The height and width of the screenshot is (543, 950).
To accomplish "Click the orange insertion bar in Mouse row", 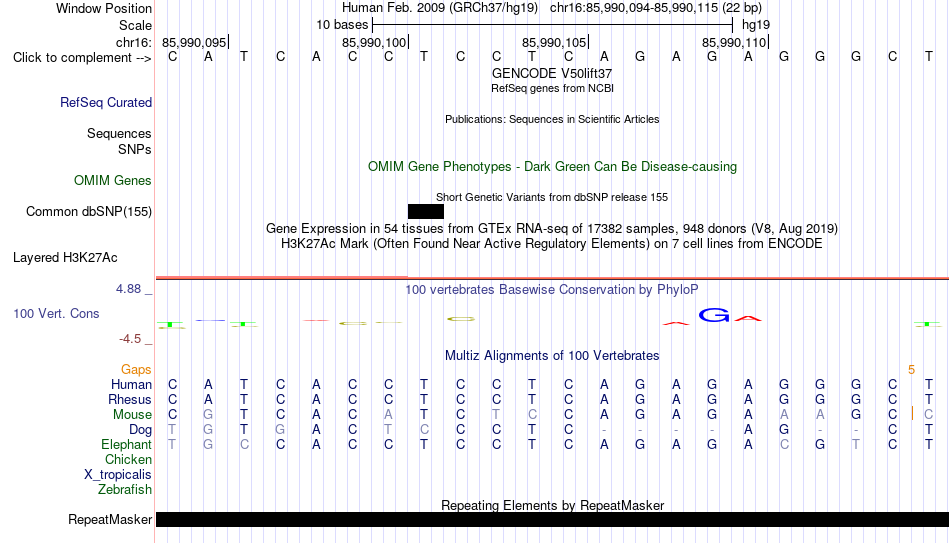I will pyautogui.click(x=912, y=413).
